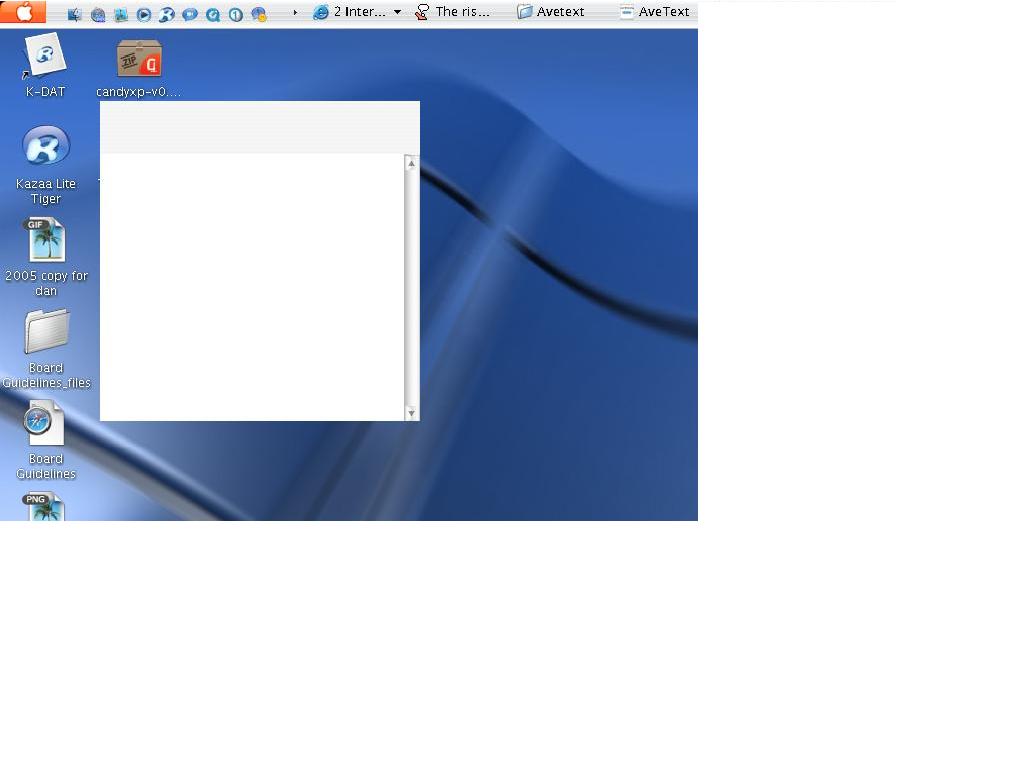1024x768 pixels.
Task: Click the globe network quick launch icon
Action: pos(98,14)
